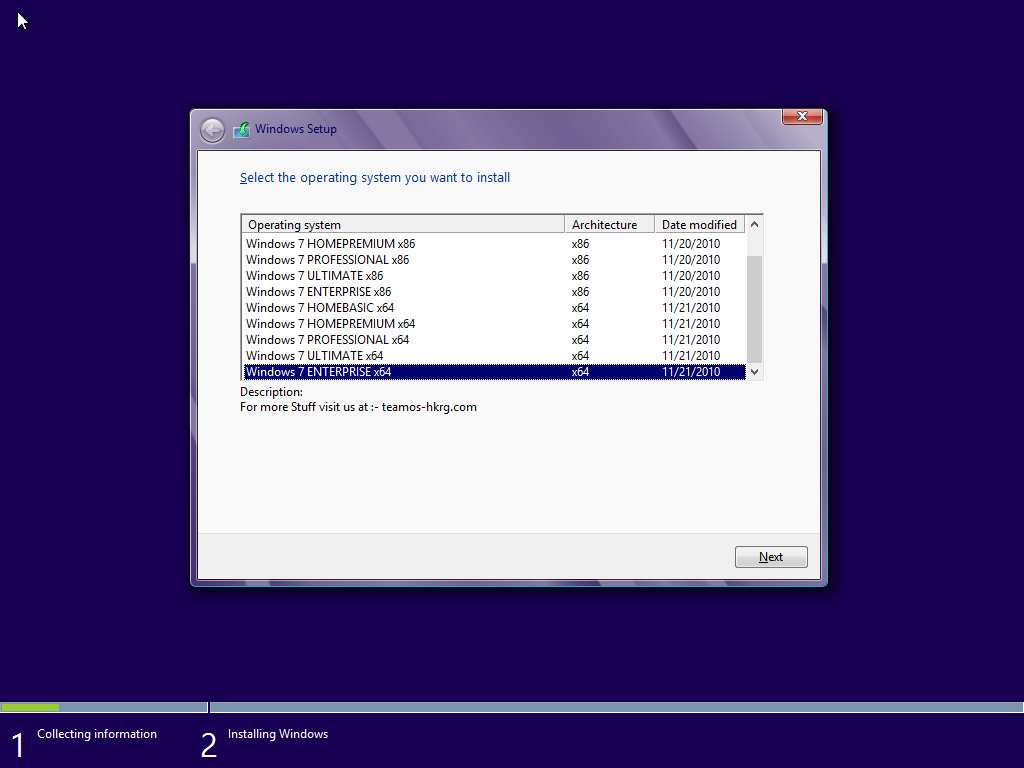Select Windows 7 ENTERPRISE x64 row

[494, 372]
